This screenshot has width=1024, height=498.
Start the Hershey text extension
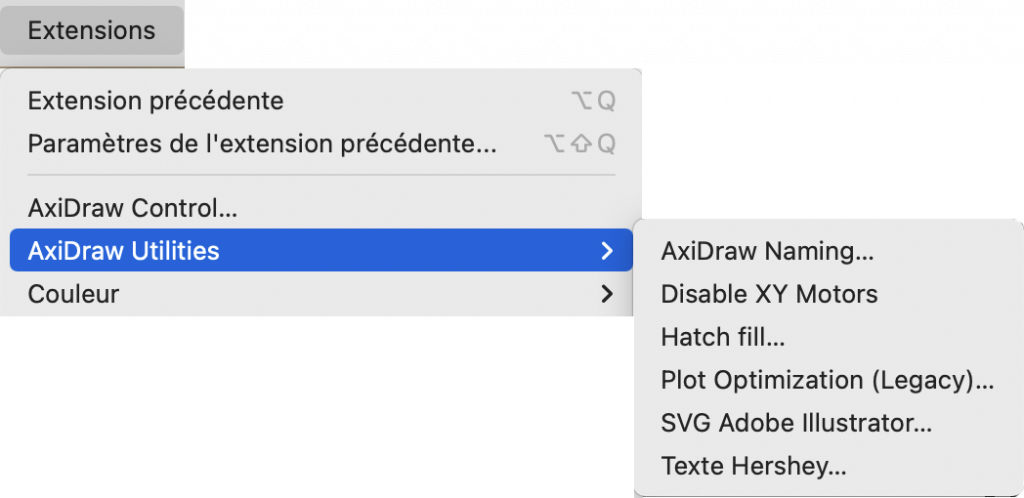tap(753, 466)
